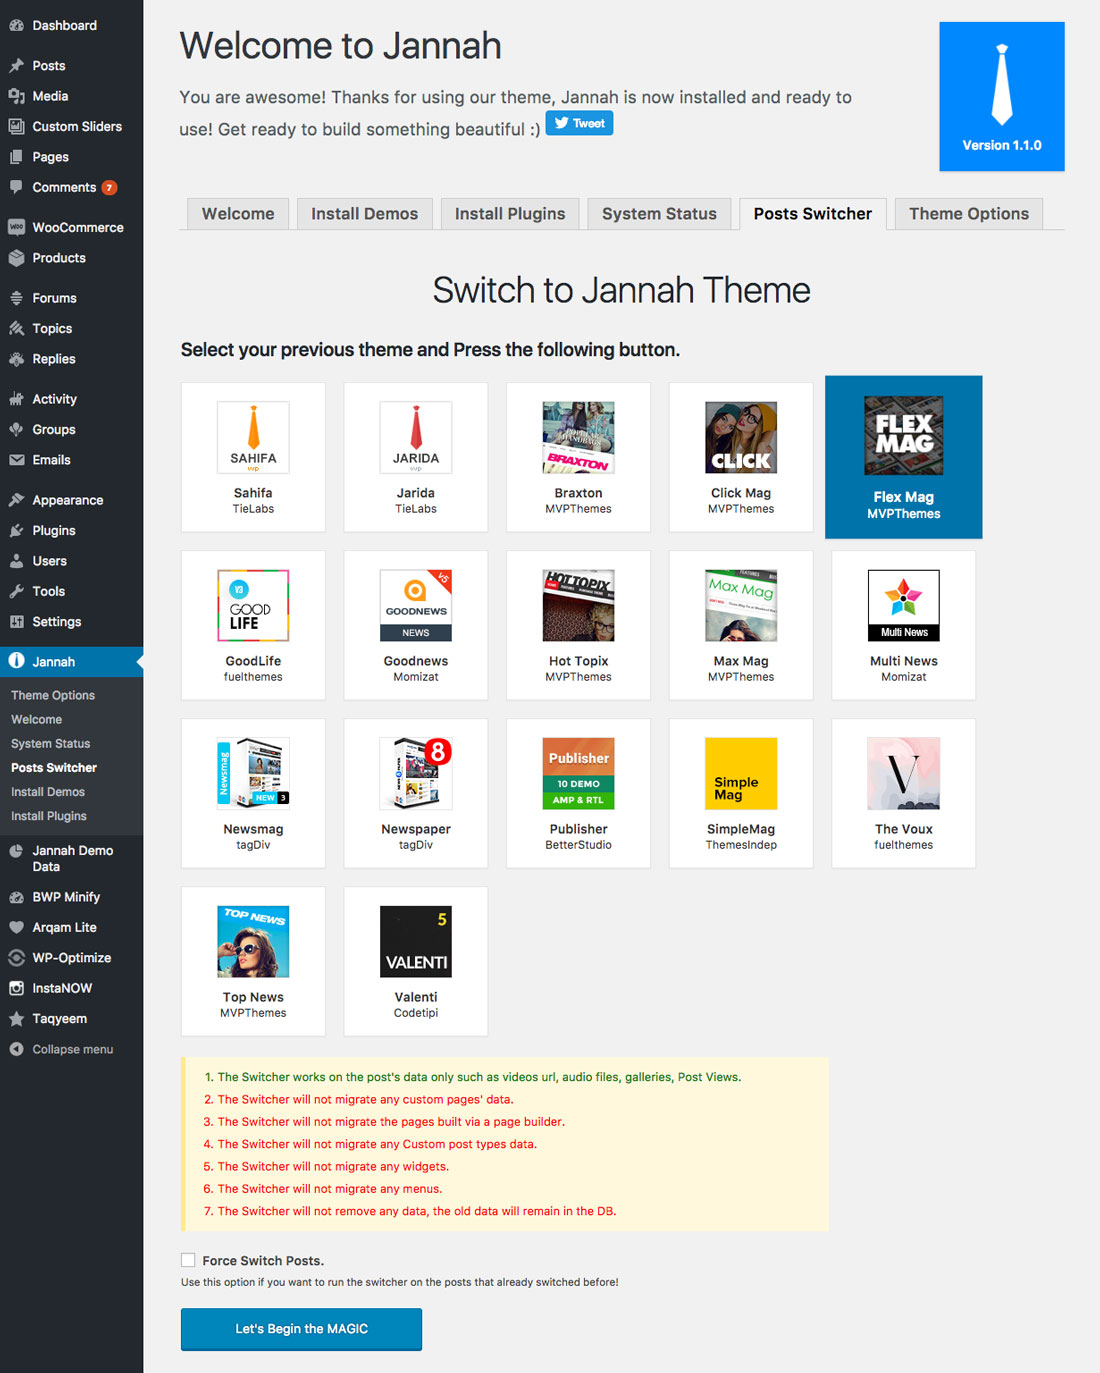Screen dimensions: 1100x1373
Task: Click the Comments speech bubble icon
Action: point(16,187)
